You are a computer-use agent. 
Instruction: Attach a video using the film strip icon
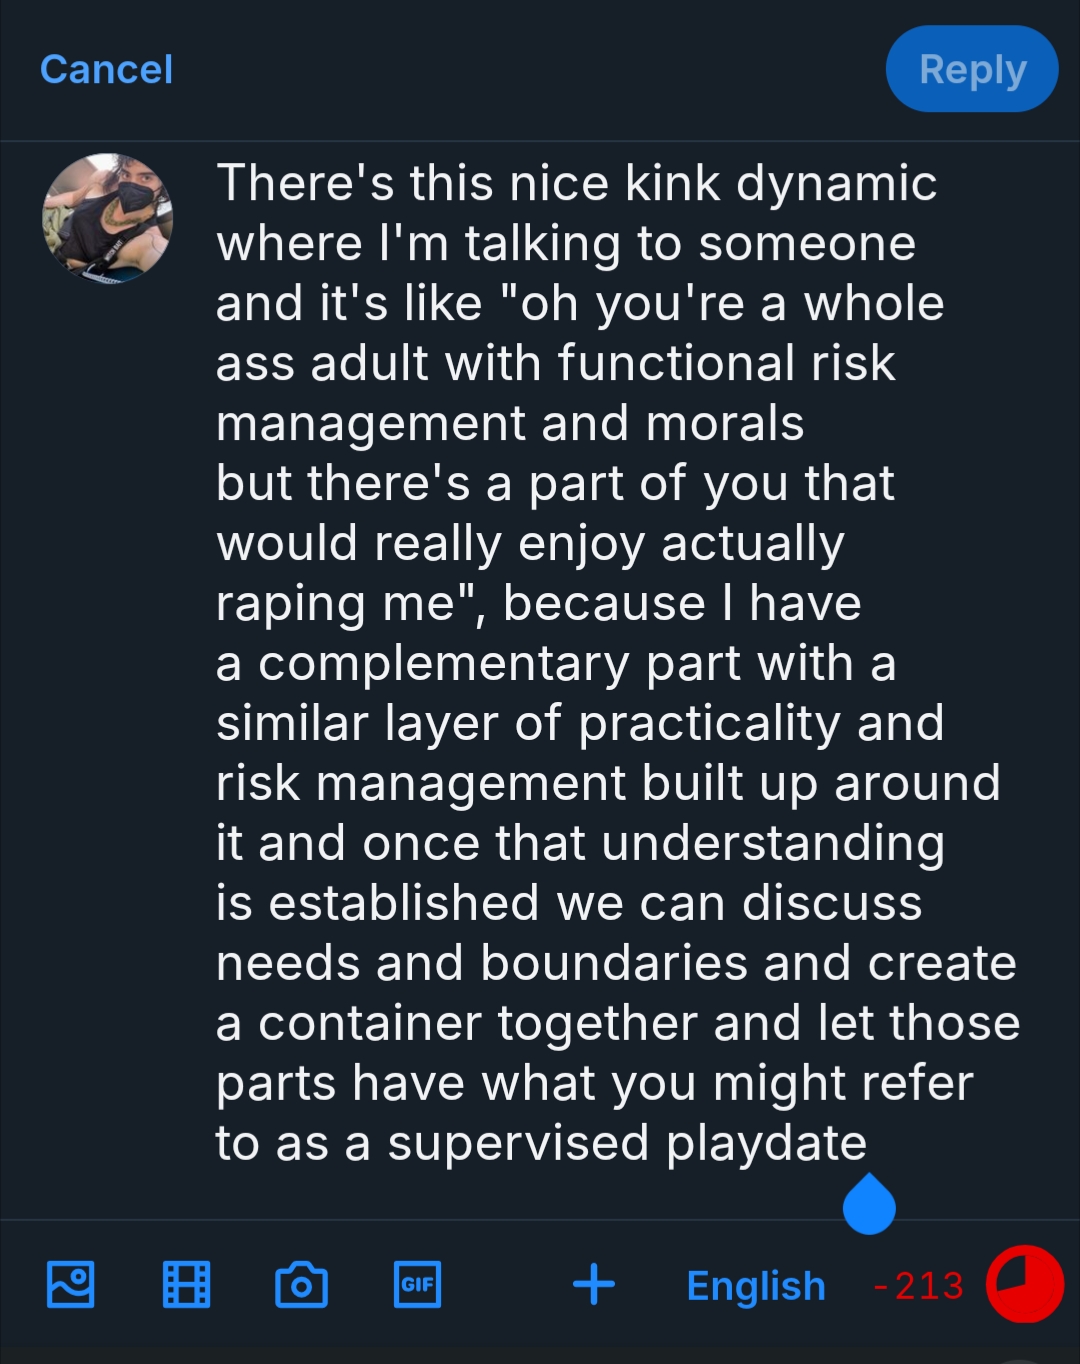click(x=187, y=1285)
